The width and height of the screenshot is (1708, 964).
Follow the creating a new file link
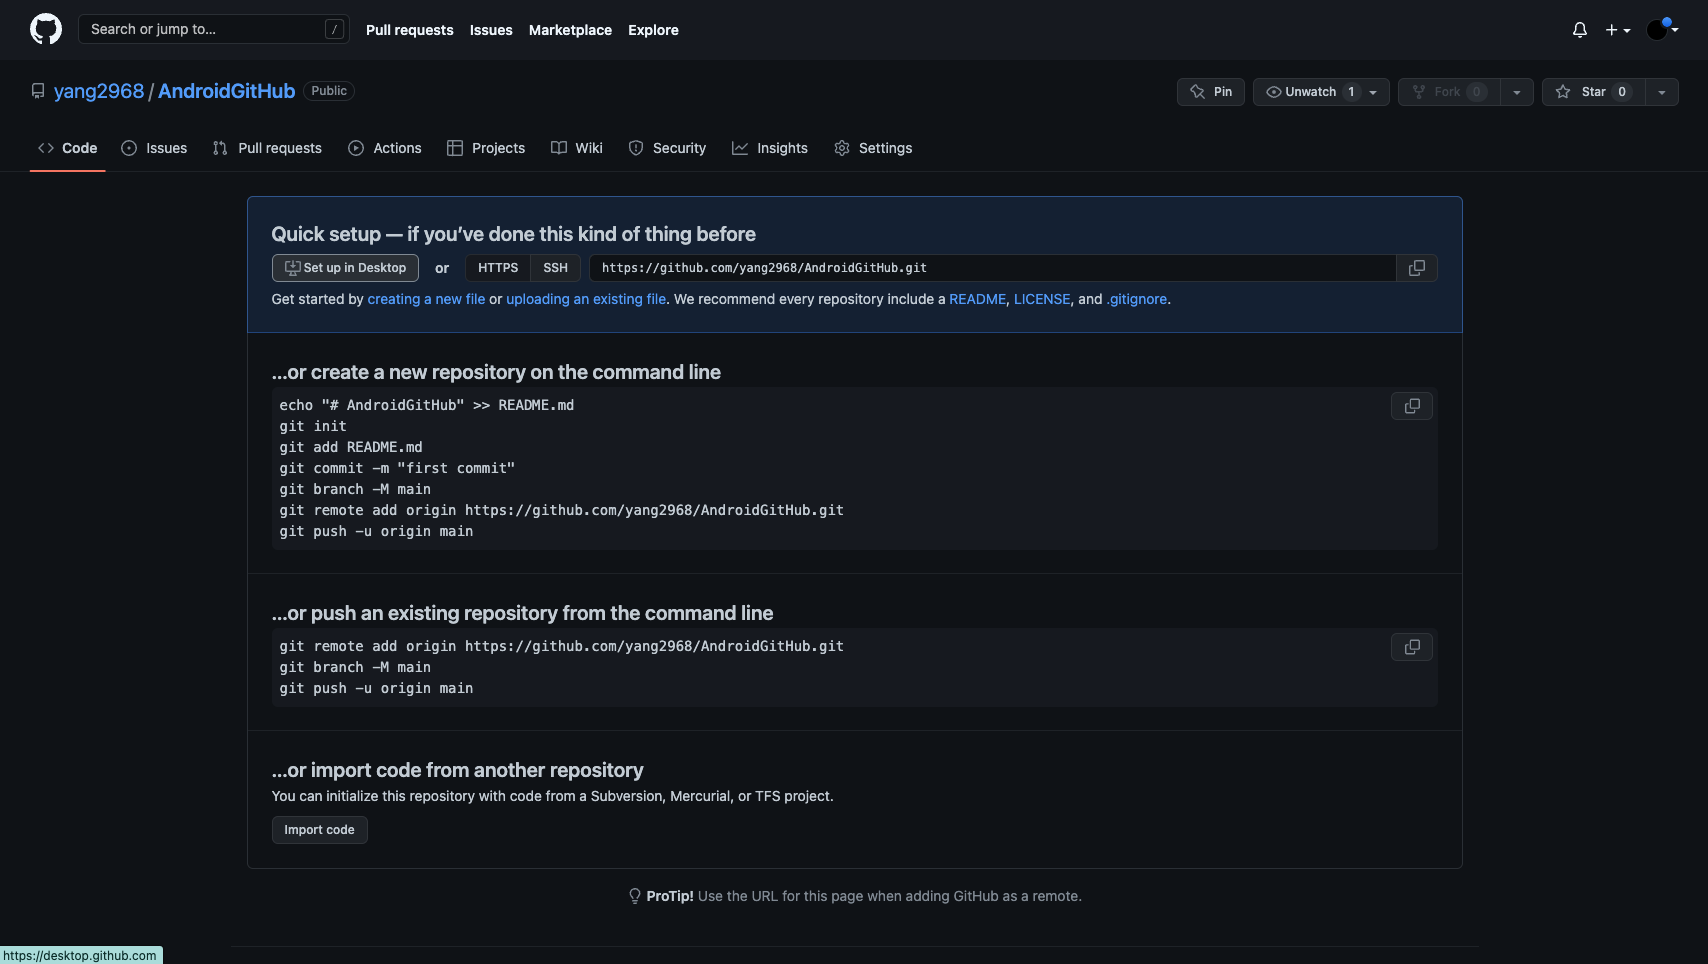point(426,299)
